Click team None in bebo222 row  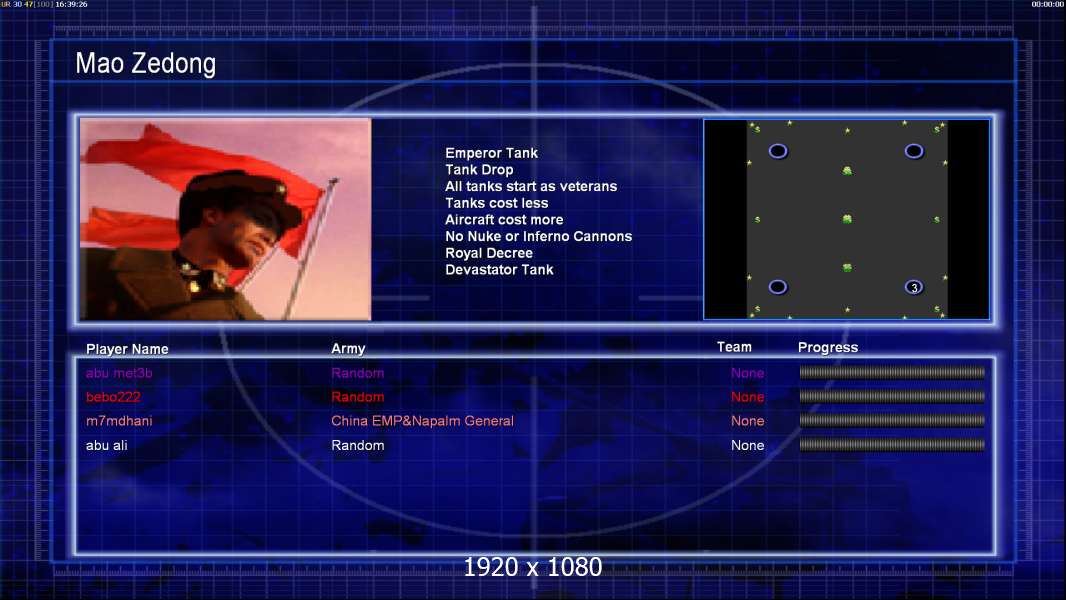(x=748, y=397)
